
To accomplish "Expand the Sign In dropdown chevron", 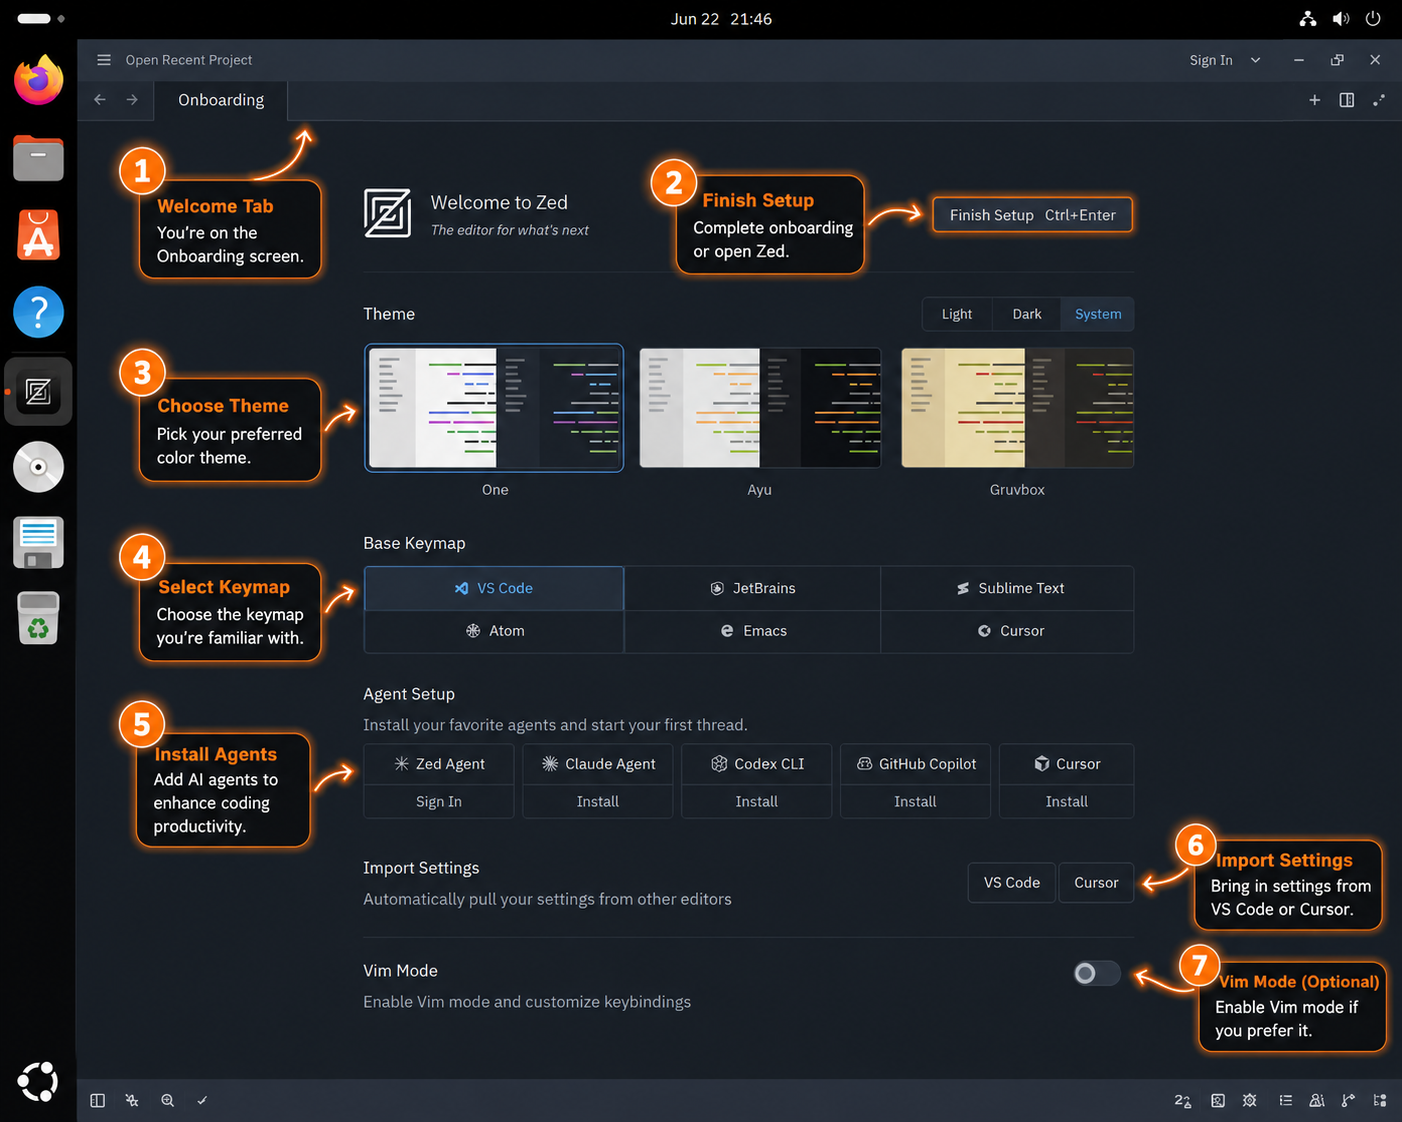I will click(x=1256, y=60).
